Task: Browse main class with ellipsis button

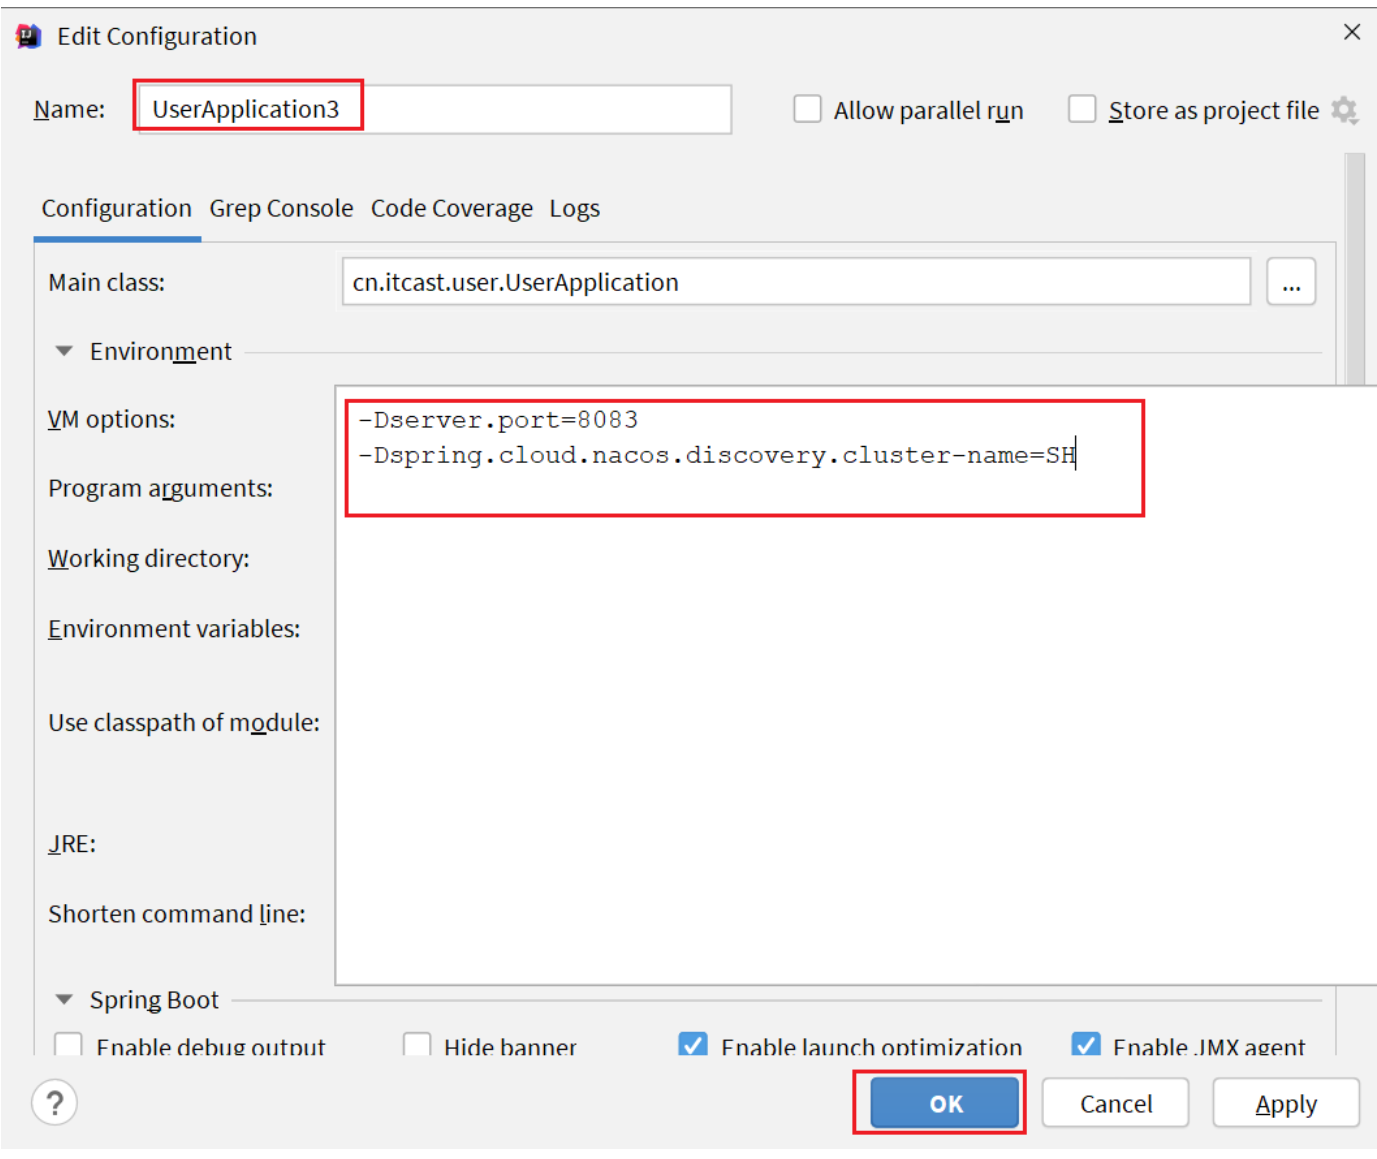Action: click(x=1290, y=283)
